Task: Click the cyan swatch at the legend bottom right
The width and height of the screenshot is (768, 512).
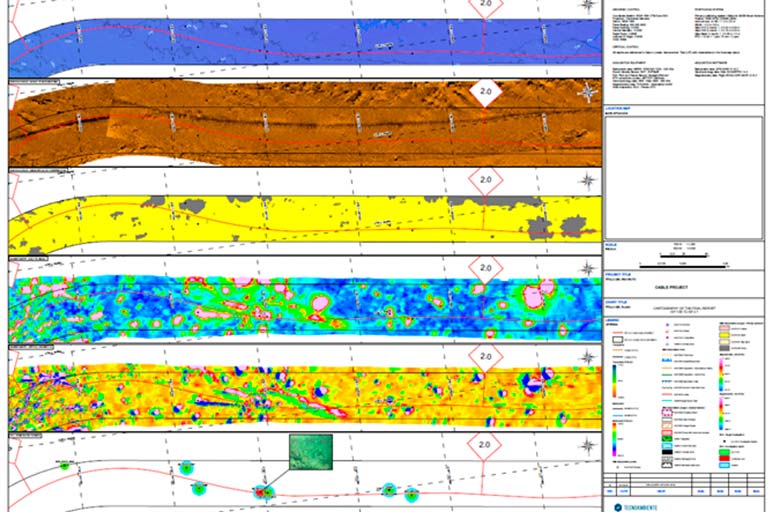Action: click(x=725, y=465)
